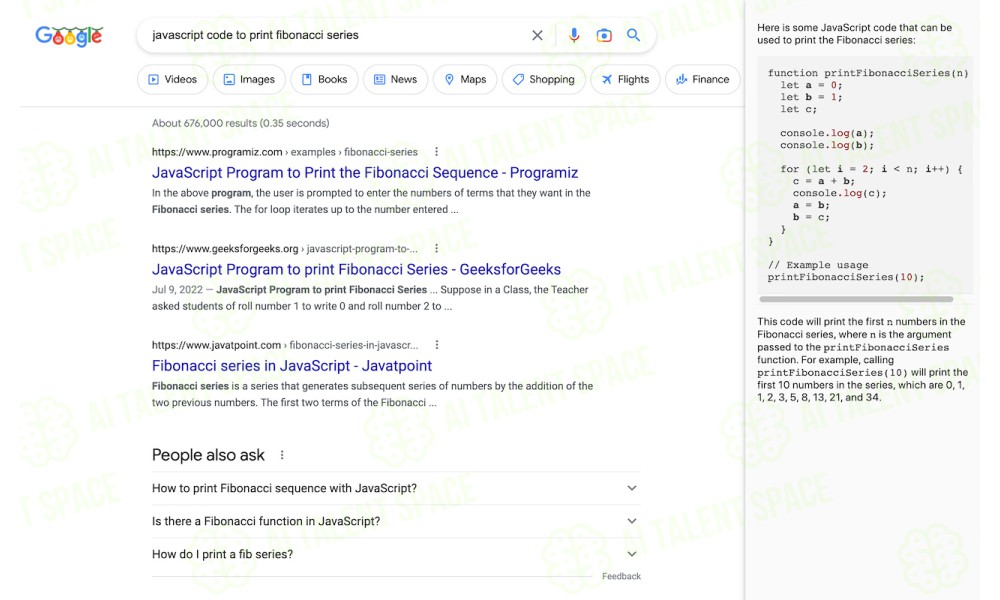Switch to the Finance filter tab
The width and height of the screenshot is (1000, 600).
coord(702,79)
